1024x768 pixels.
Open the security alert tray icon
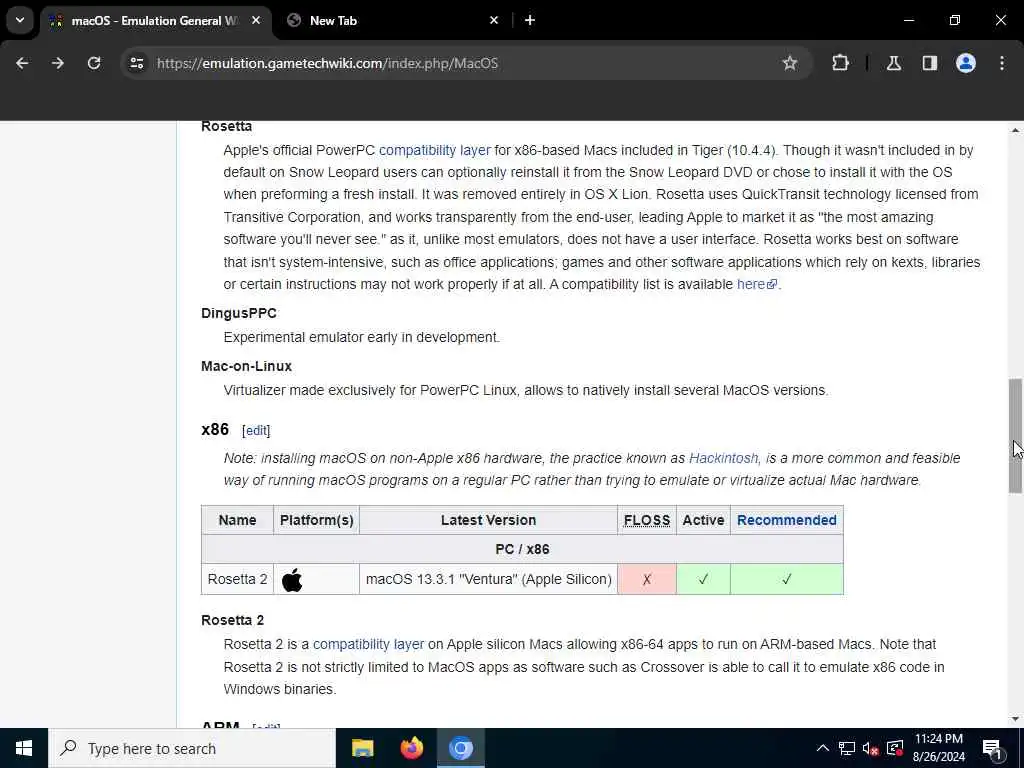[x=895, y=748]
